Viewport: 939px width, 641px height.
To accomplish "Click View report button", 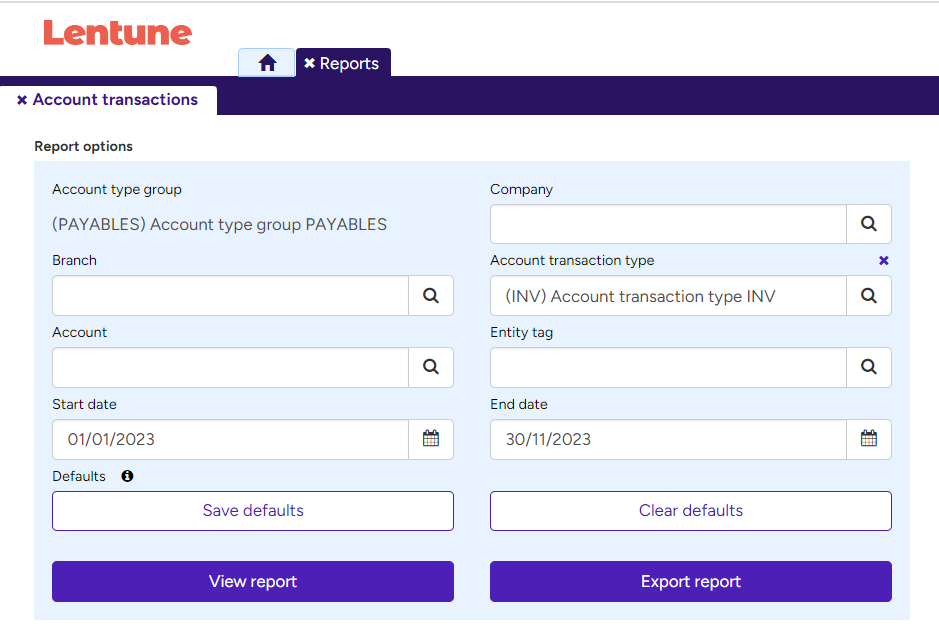I will 253,581.
